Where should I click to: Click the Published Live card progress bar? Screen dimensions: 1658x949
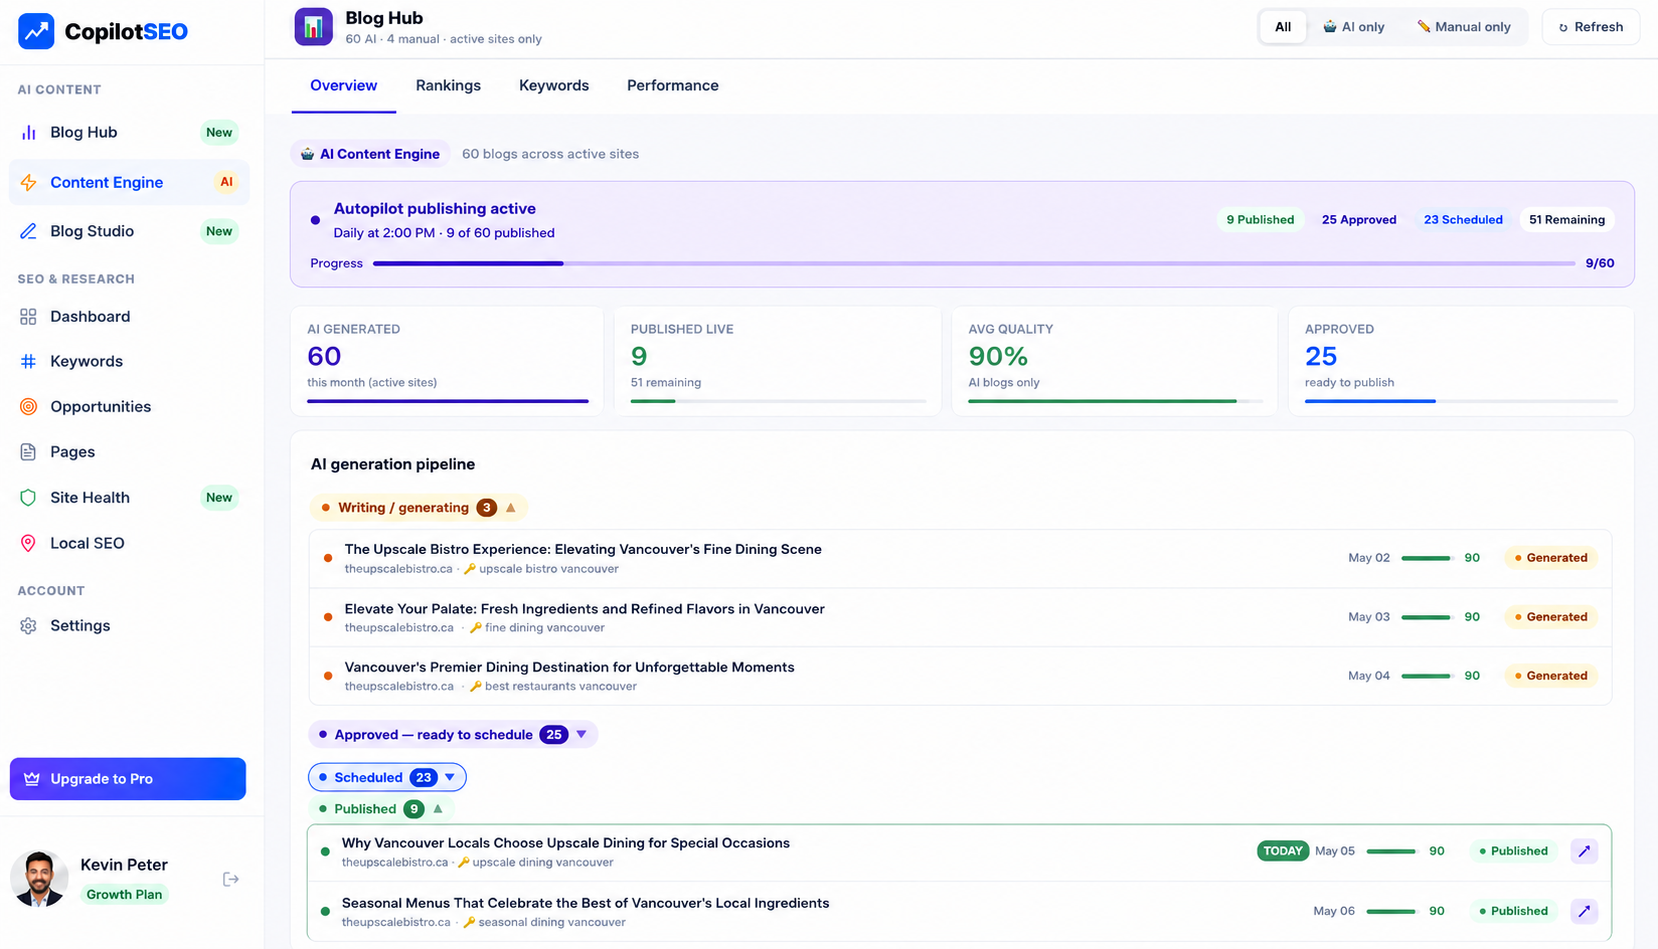(x=778, y=401)
